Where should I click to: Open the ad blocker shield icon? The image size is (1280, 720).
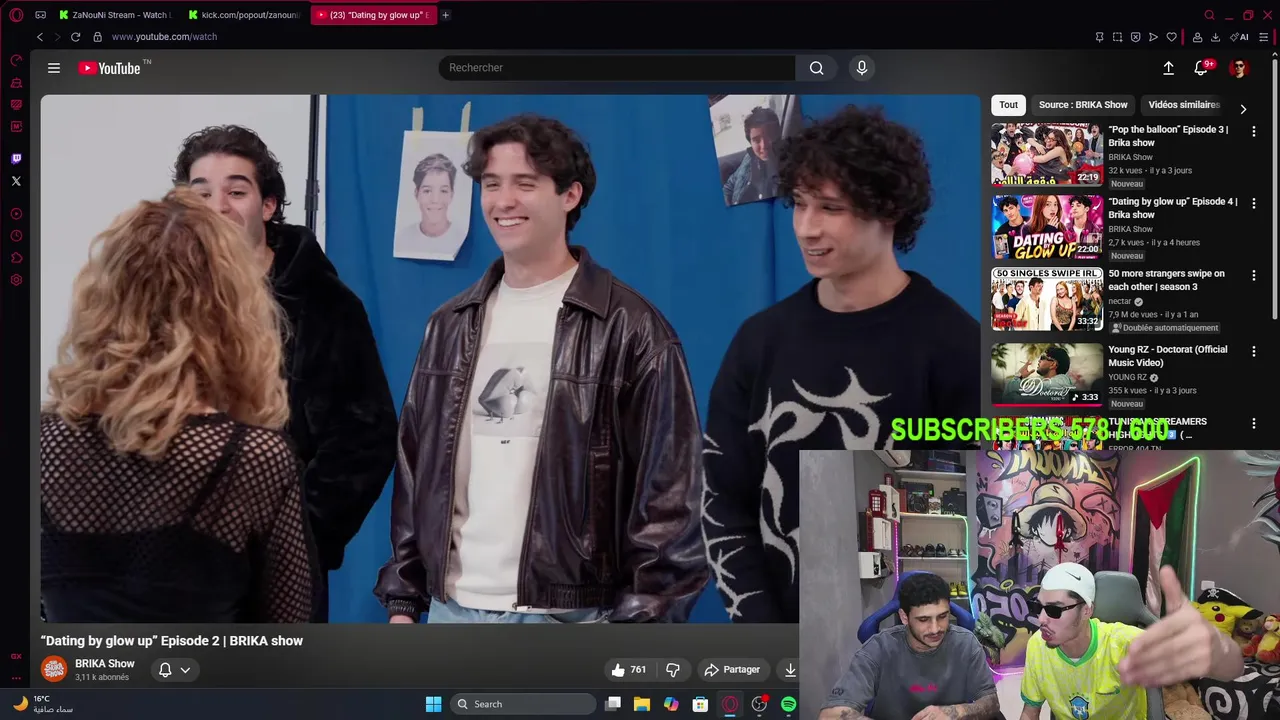point(1135,37)
